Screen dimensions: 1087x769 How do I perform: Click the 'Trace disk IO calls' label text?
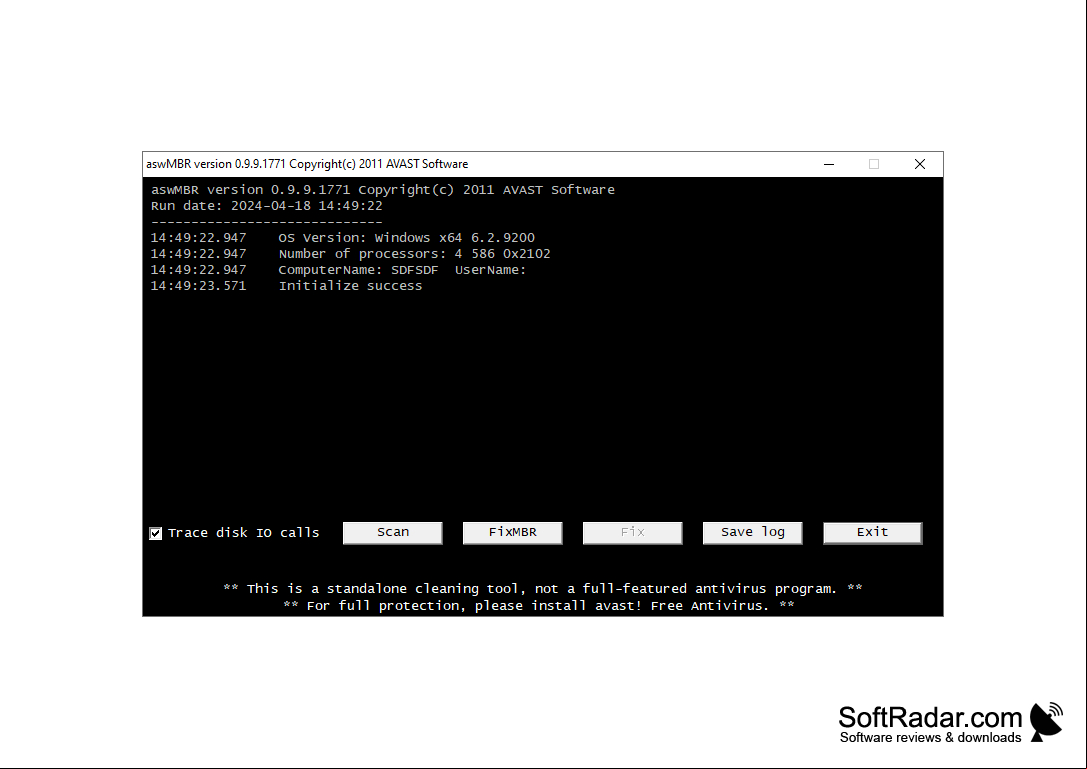[x=243, y=533]
